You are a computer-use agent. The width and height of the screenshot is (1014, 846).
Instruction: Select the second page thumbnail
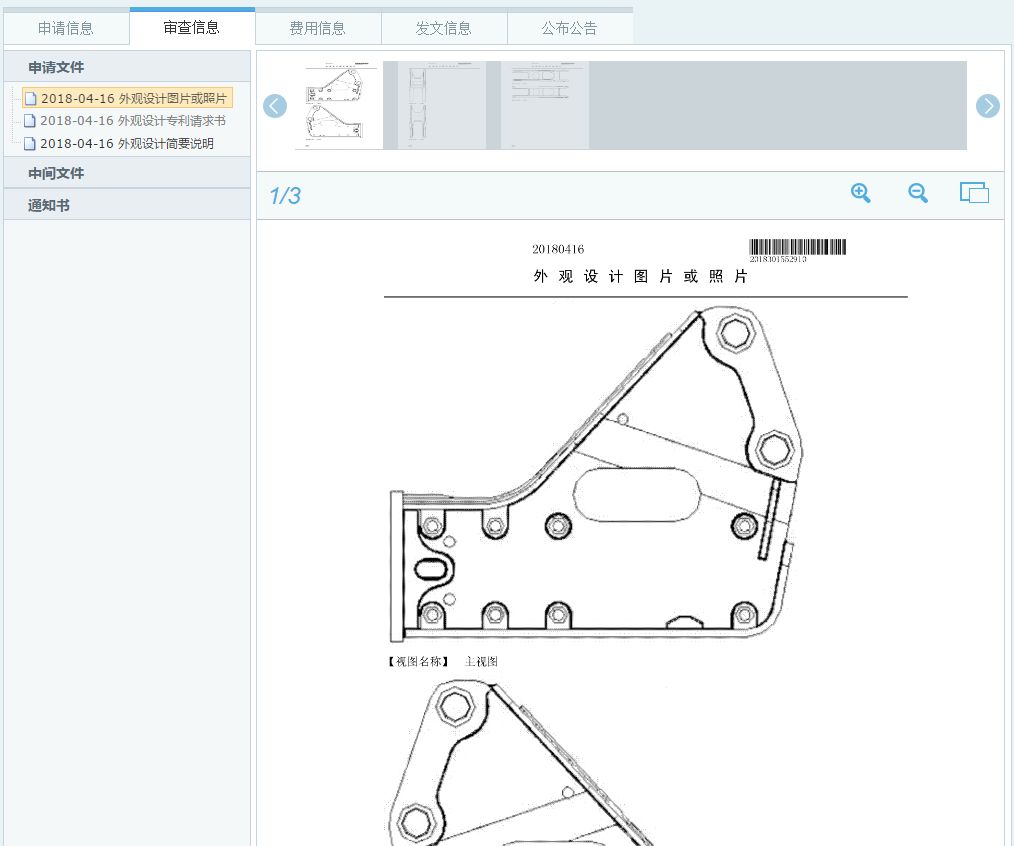[442, 105]
